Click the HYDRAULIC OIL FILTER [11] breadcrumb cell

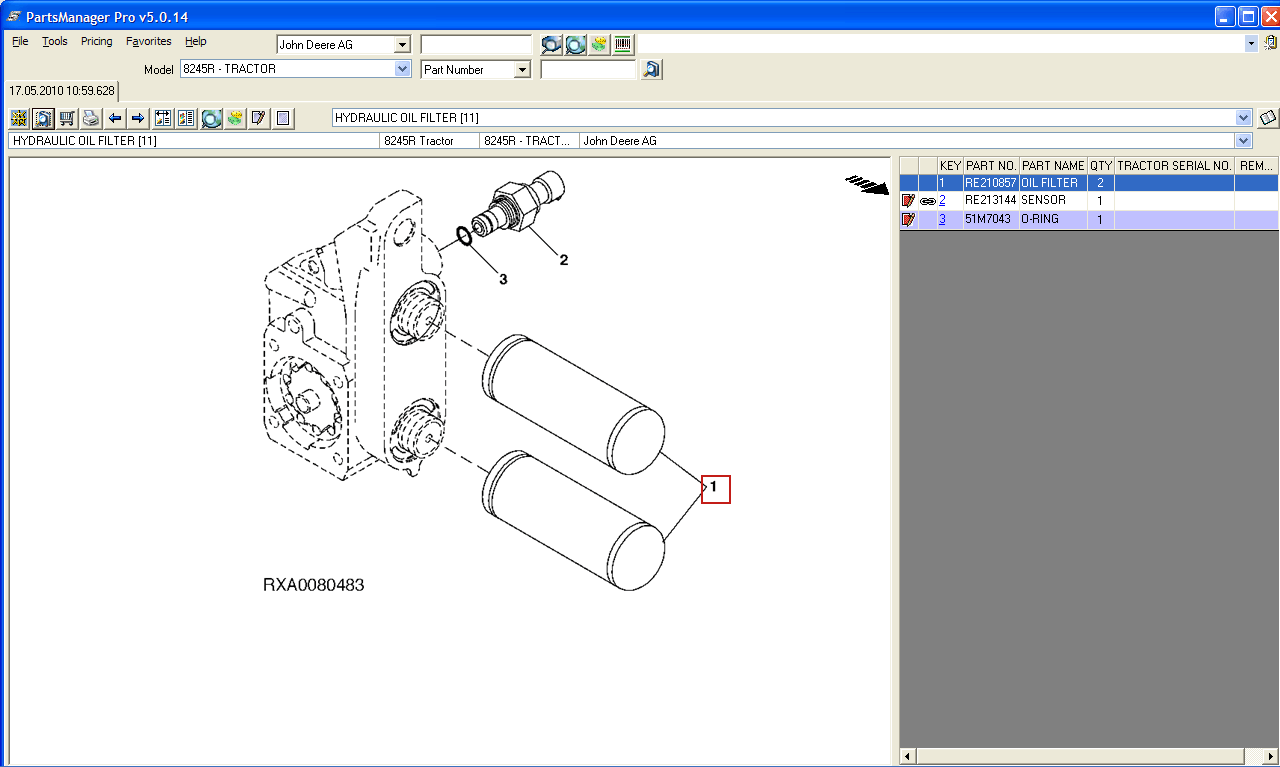point(194,141)
